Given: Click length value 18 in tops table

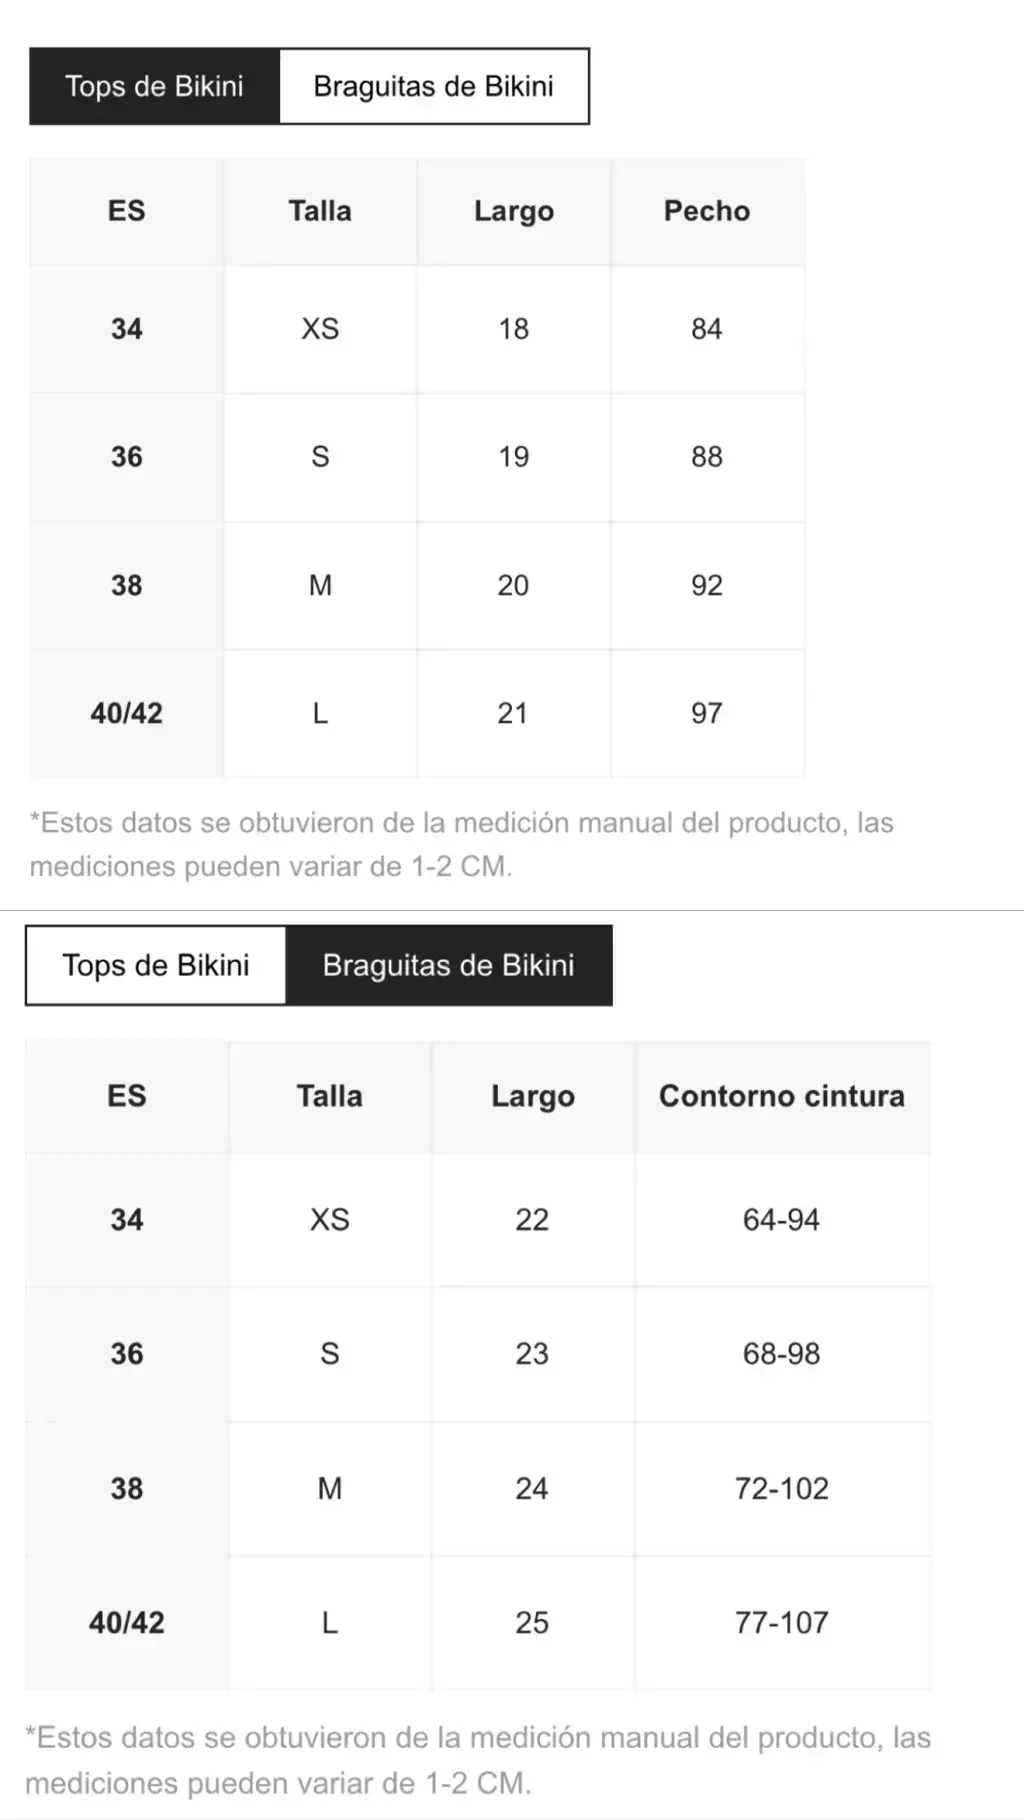Looking at the screenshot, I should click(x=514, y=329).
